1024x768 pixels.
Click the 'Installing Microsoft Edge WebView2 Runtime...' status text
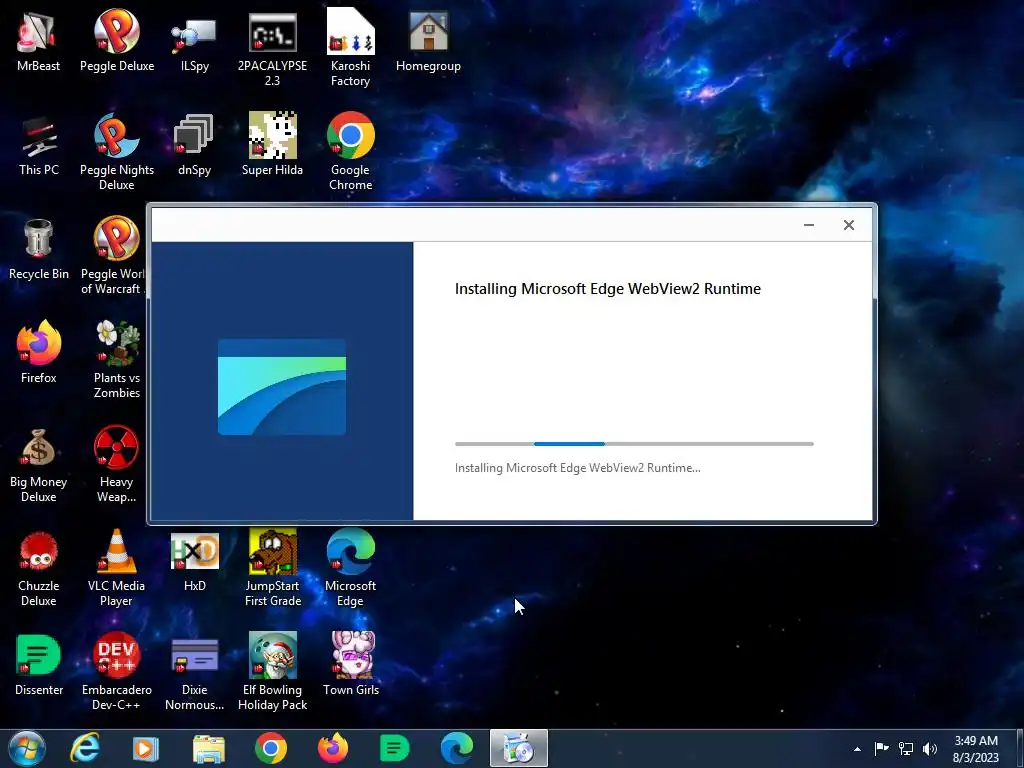577,468
